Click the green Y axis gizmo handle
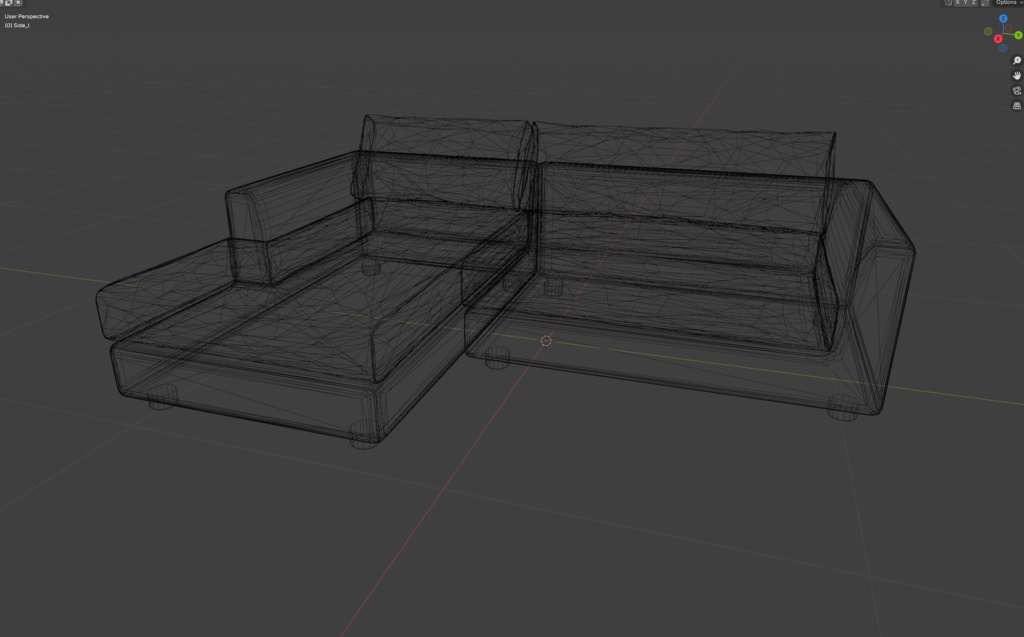The width and height of the screenshot is (1024, 637). pyautogui.click(x=1018, y=35)
